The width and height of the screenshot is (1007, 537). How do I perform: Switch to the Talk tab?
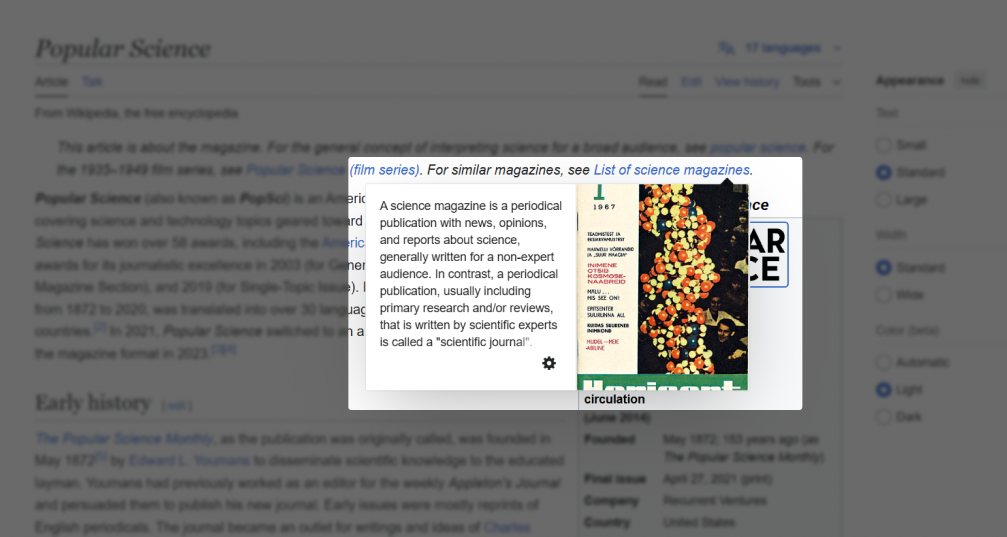coord(92,82)
